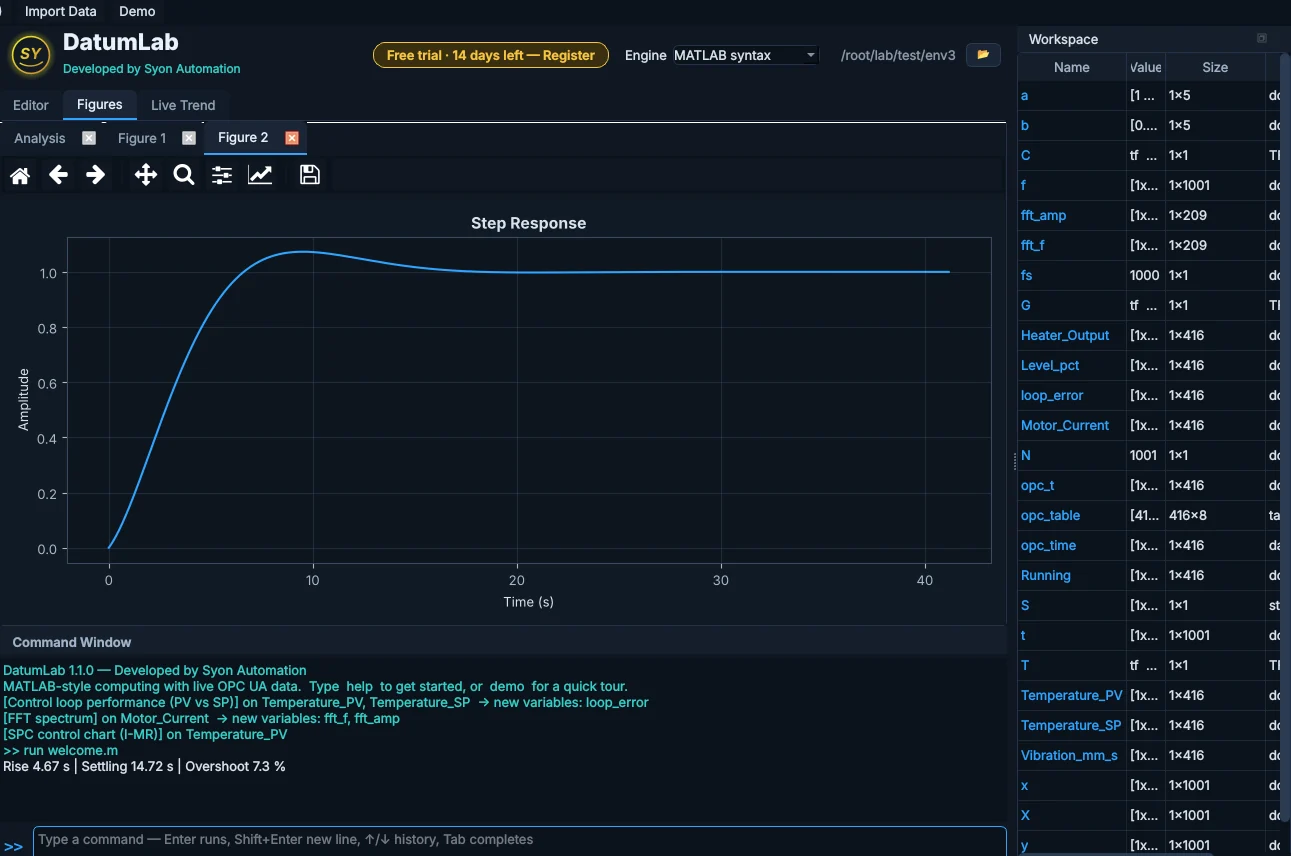Open the Engine MATLAB syntax dropdown
Image resolution: width=1291 pixels, height=856 pixels.
(746, 55)
